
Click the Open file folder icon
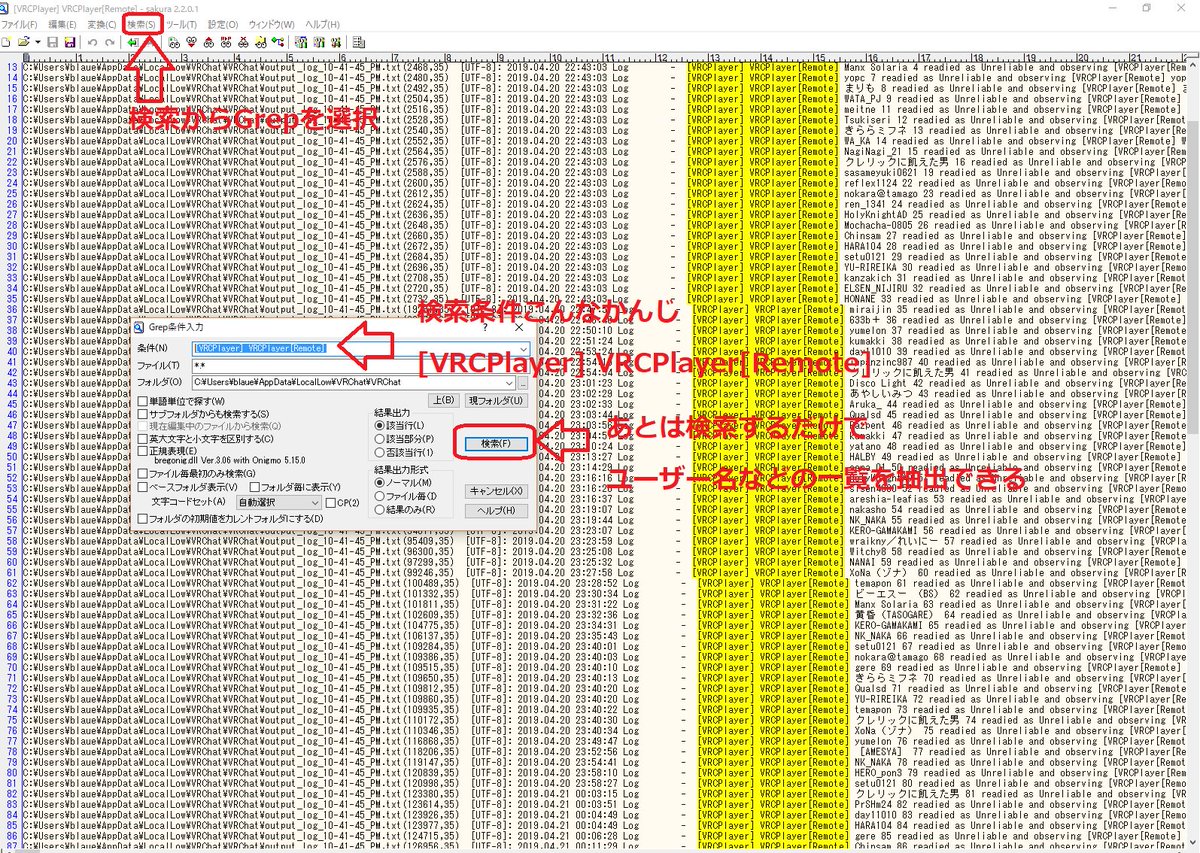23,42
